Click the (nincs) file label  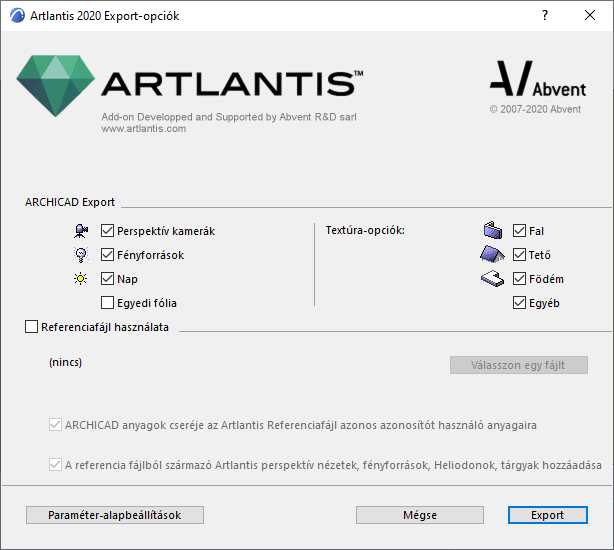click(x=65, y=362)
